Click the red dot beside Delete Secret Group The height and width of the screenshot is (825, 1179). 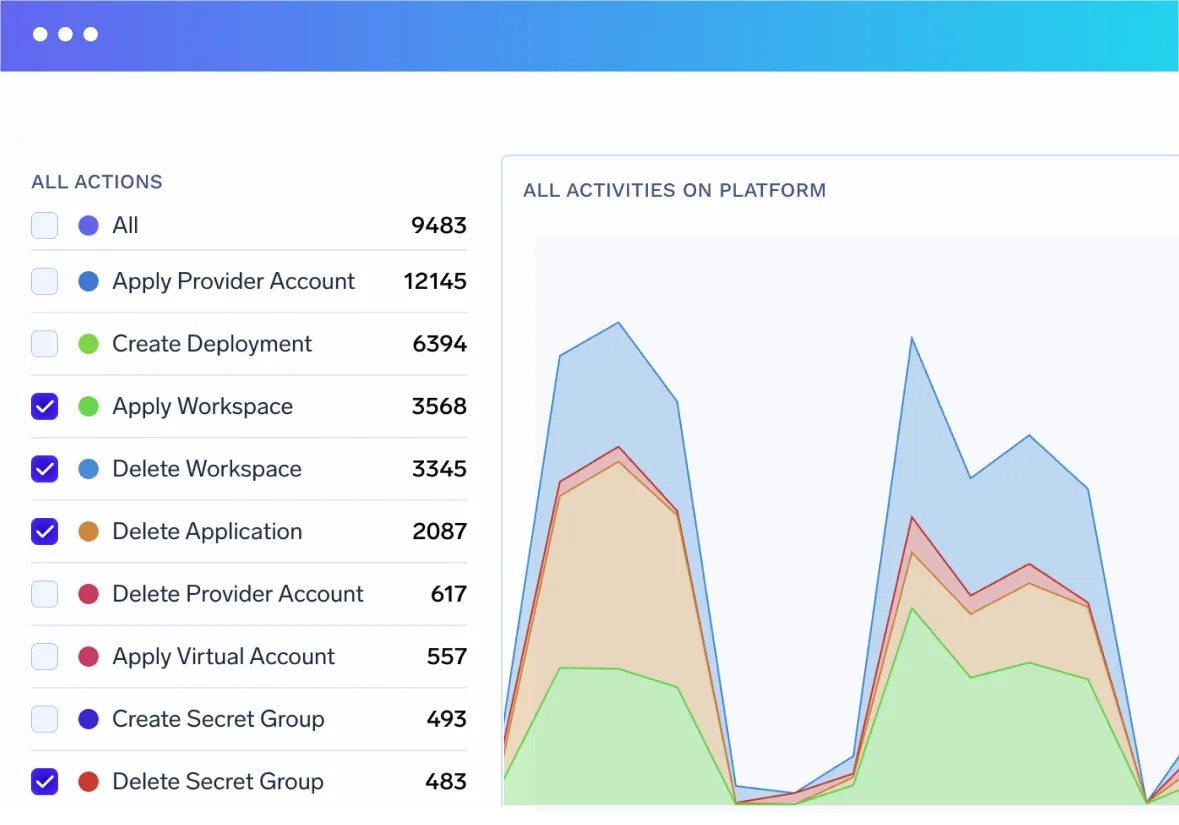click(x=89, y=782)
